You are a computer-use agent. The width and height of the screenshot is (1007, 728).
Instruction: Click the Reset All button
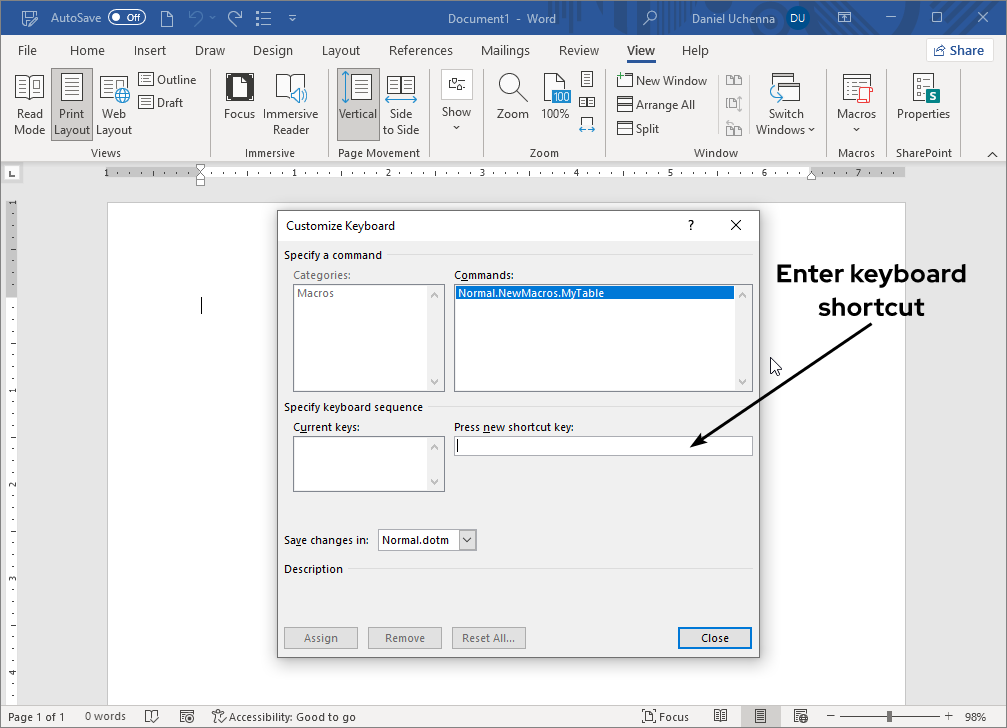pos(488,637)
